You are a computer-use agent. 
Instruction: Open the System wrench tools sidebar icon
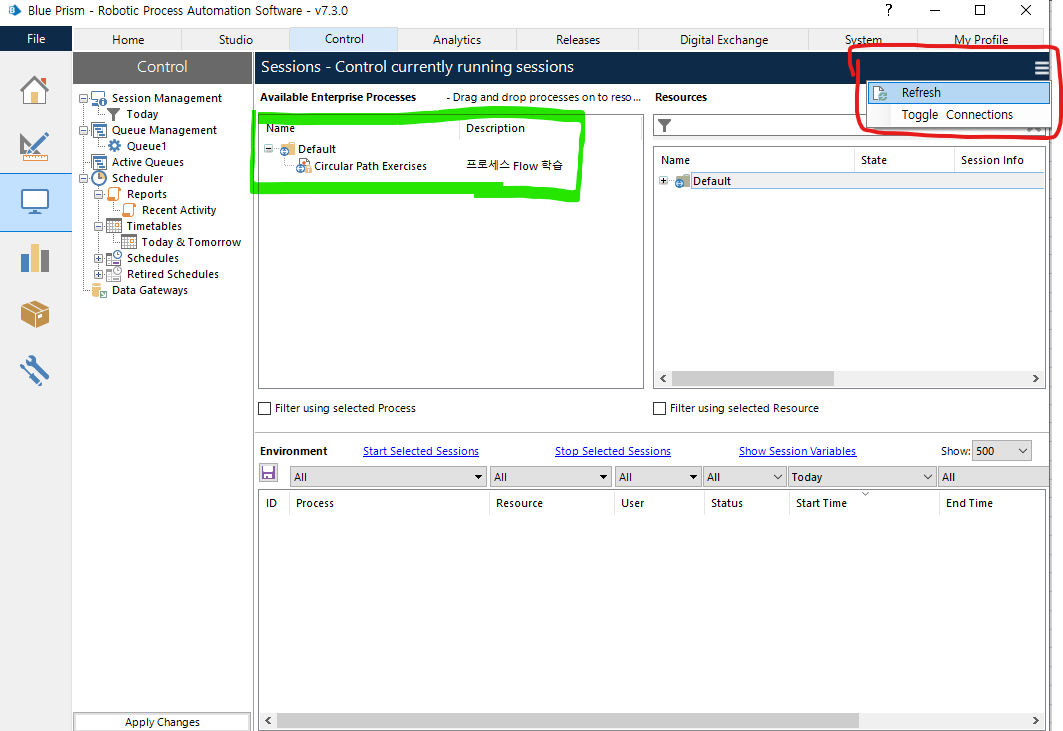(x=35, y=371)
